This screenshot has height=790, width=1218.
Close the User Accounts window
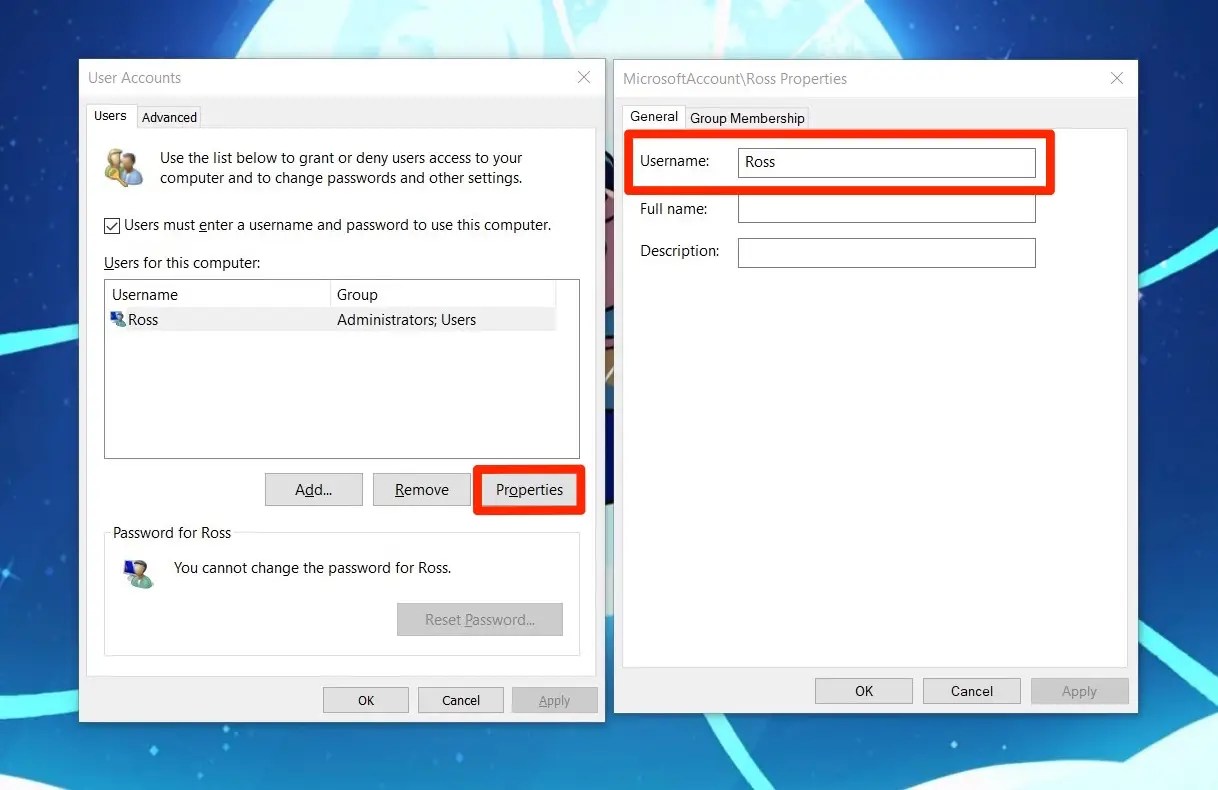tap(584, 77)
